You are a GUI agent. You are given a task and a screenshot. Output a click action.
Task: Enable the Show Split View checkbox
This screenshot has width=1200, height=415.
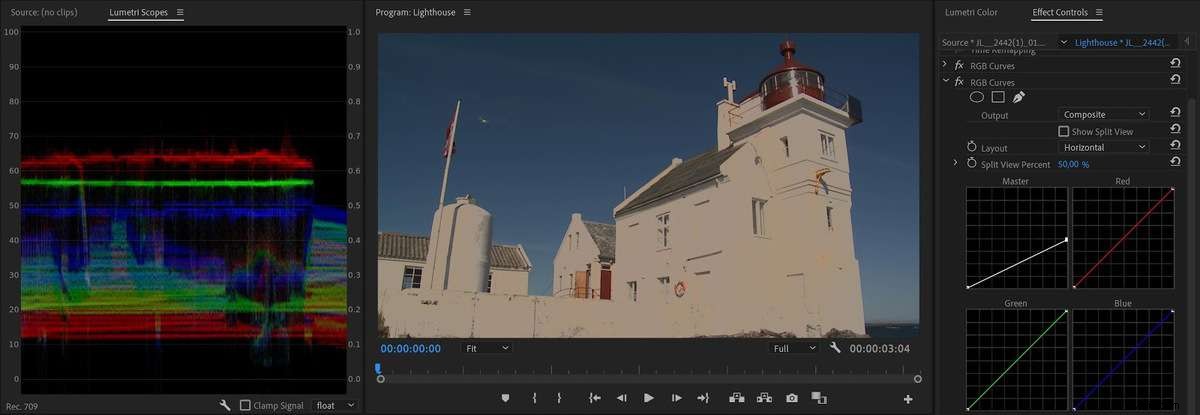click(x=1064, y=131)
